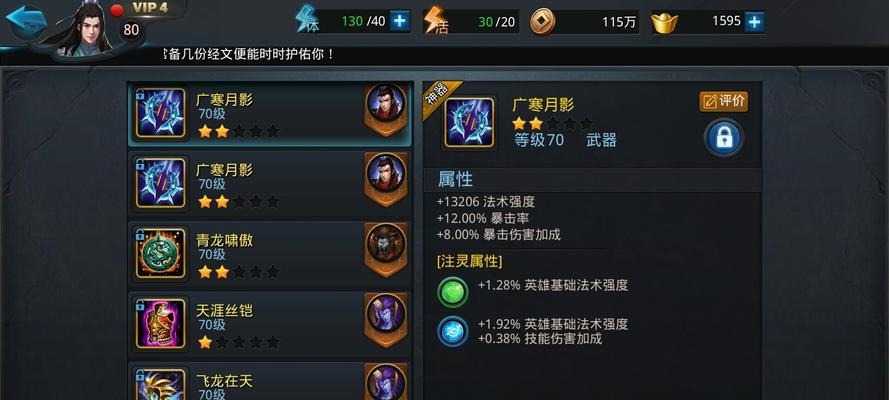Image resolution: width=889 pixels, height=400 pixels.
Task: Click the VIP 4 badge
Action: (151, 8)
